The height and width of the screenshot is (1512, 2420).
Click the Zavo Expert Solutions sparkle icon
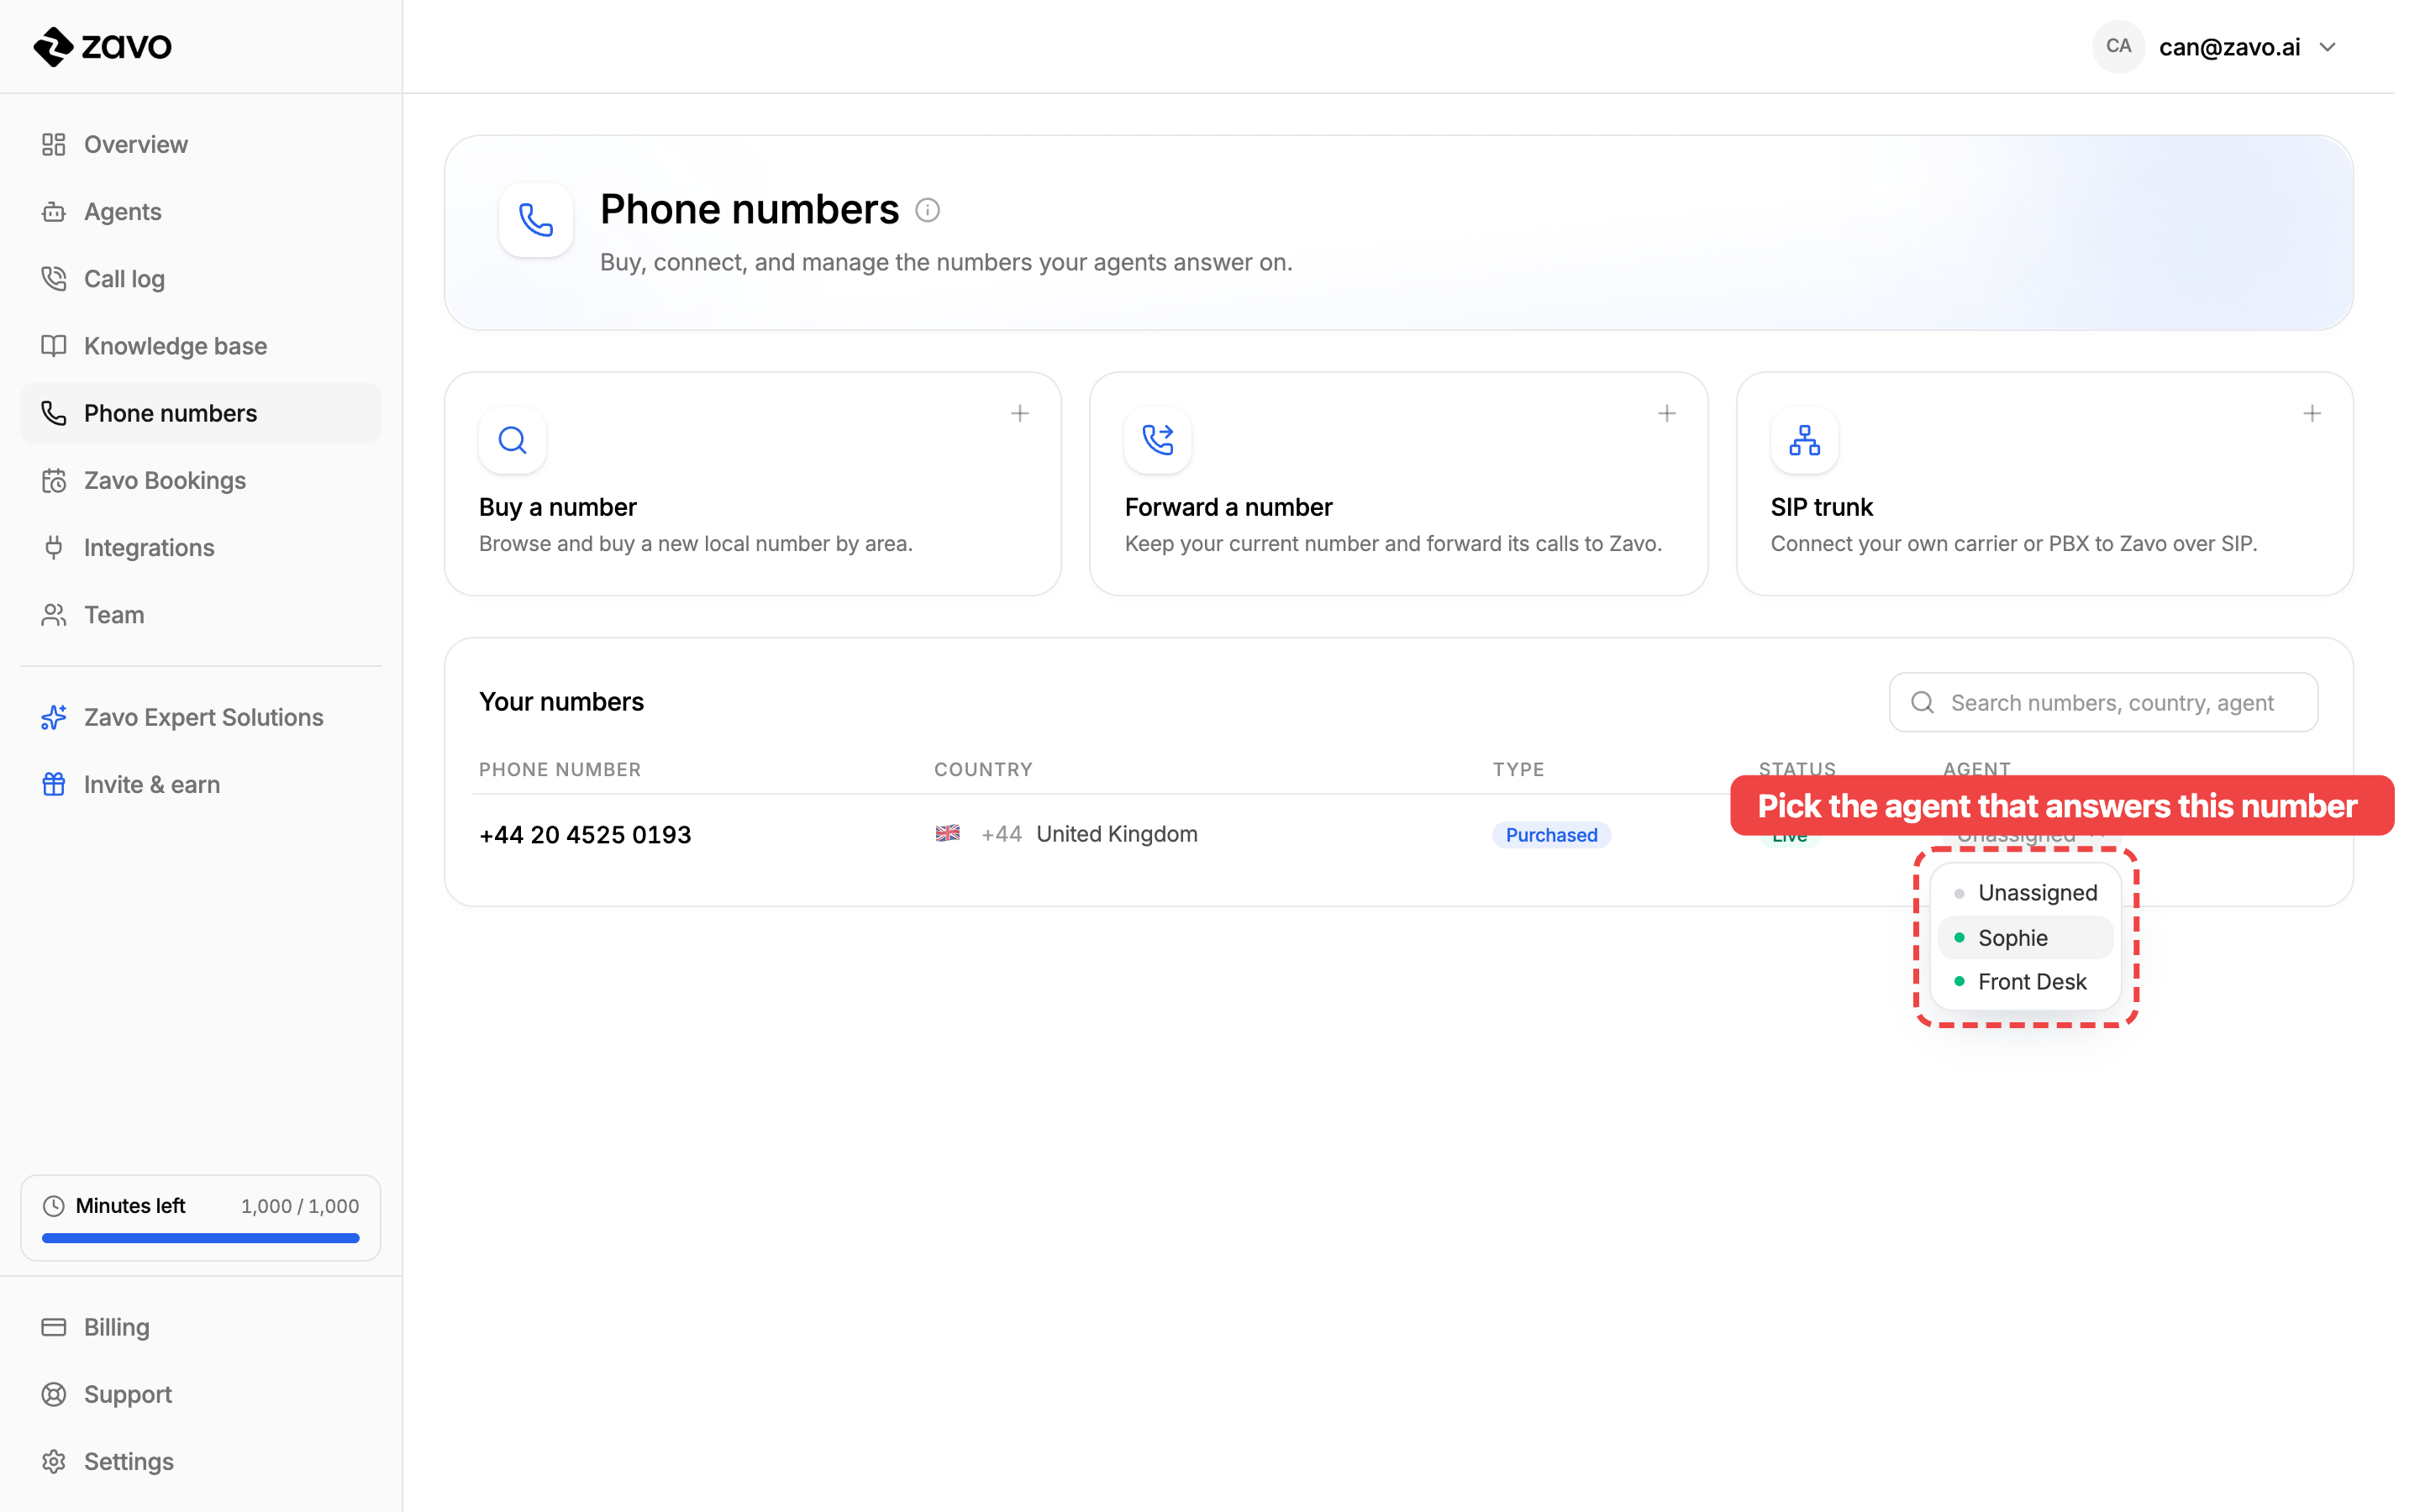coord(54,717)
